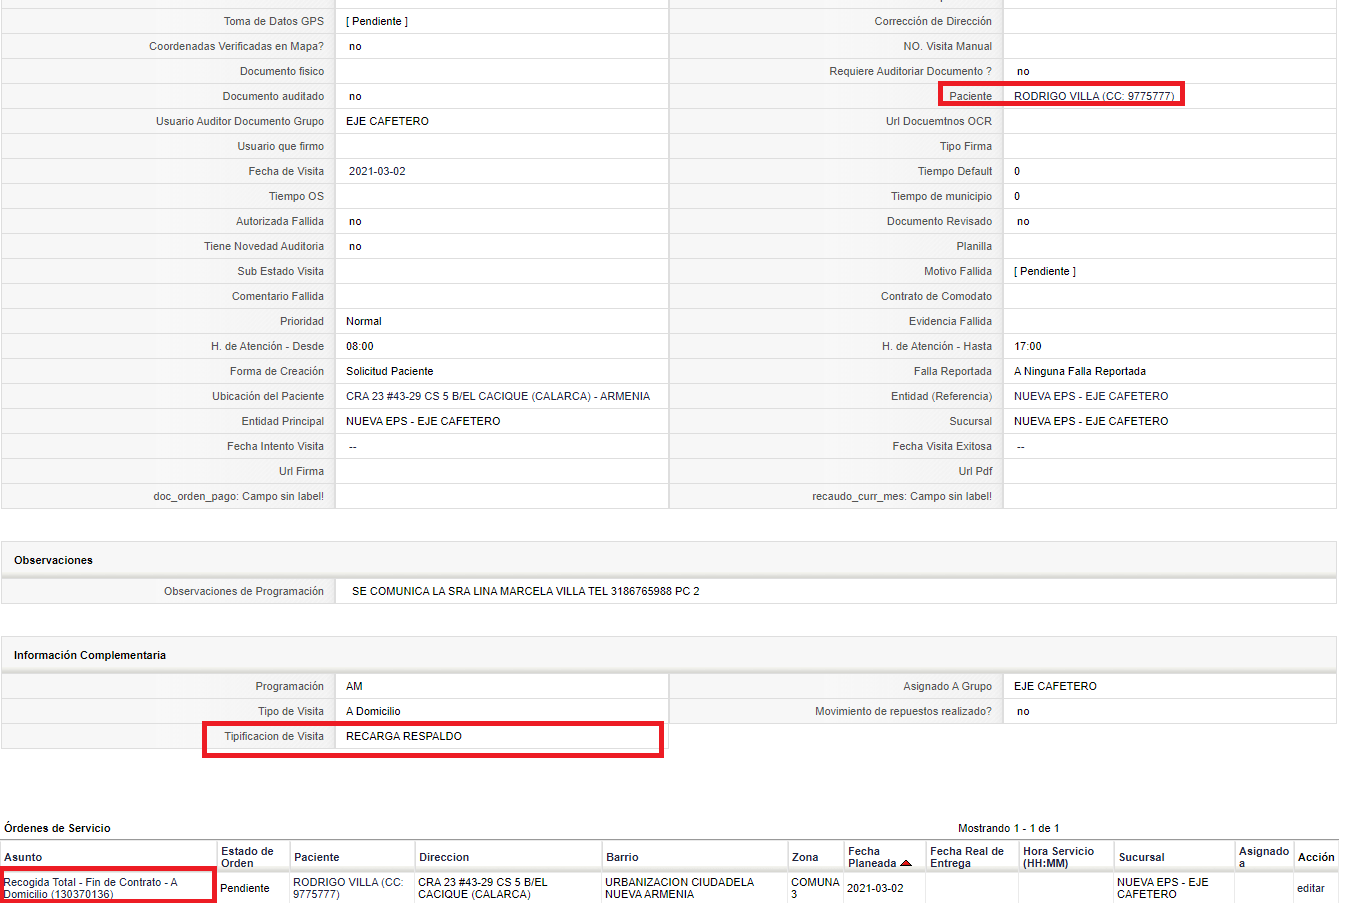Screen dimensions: 1349x903
Task: Select the Observaciones de Programación text
Action: coord(526,591)
